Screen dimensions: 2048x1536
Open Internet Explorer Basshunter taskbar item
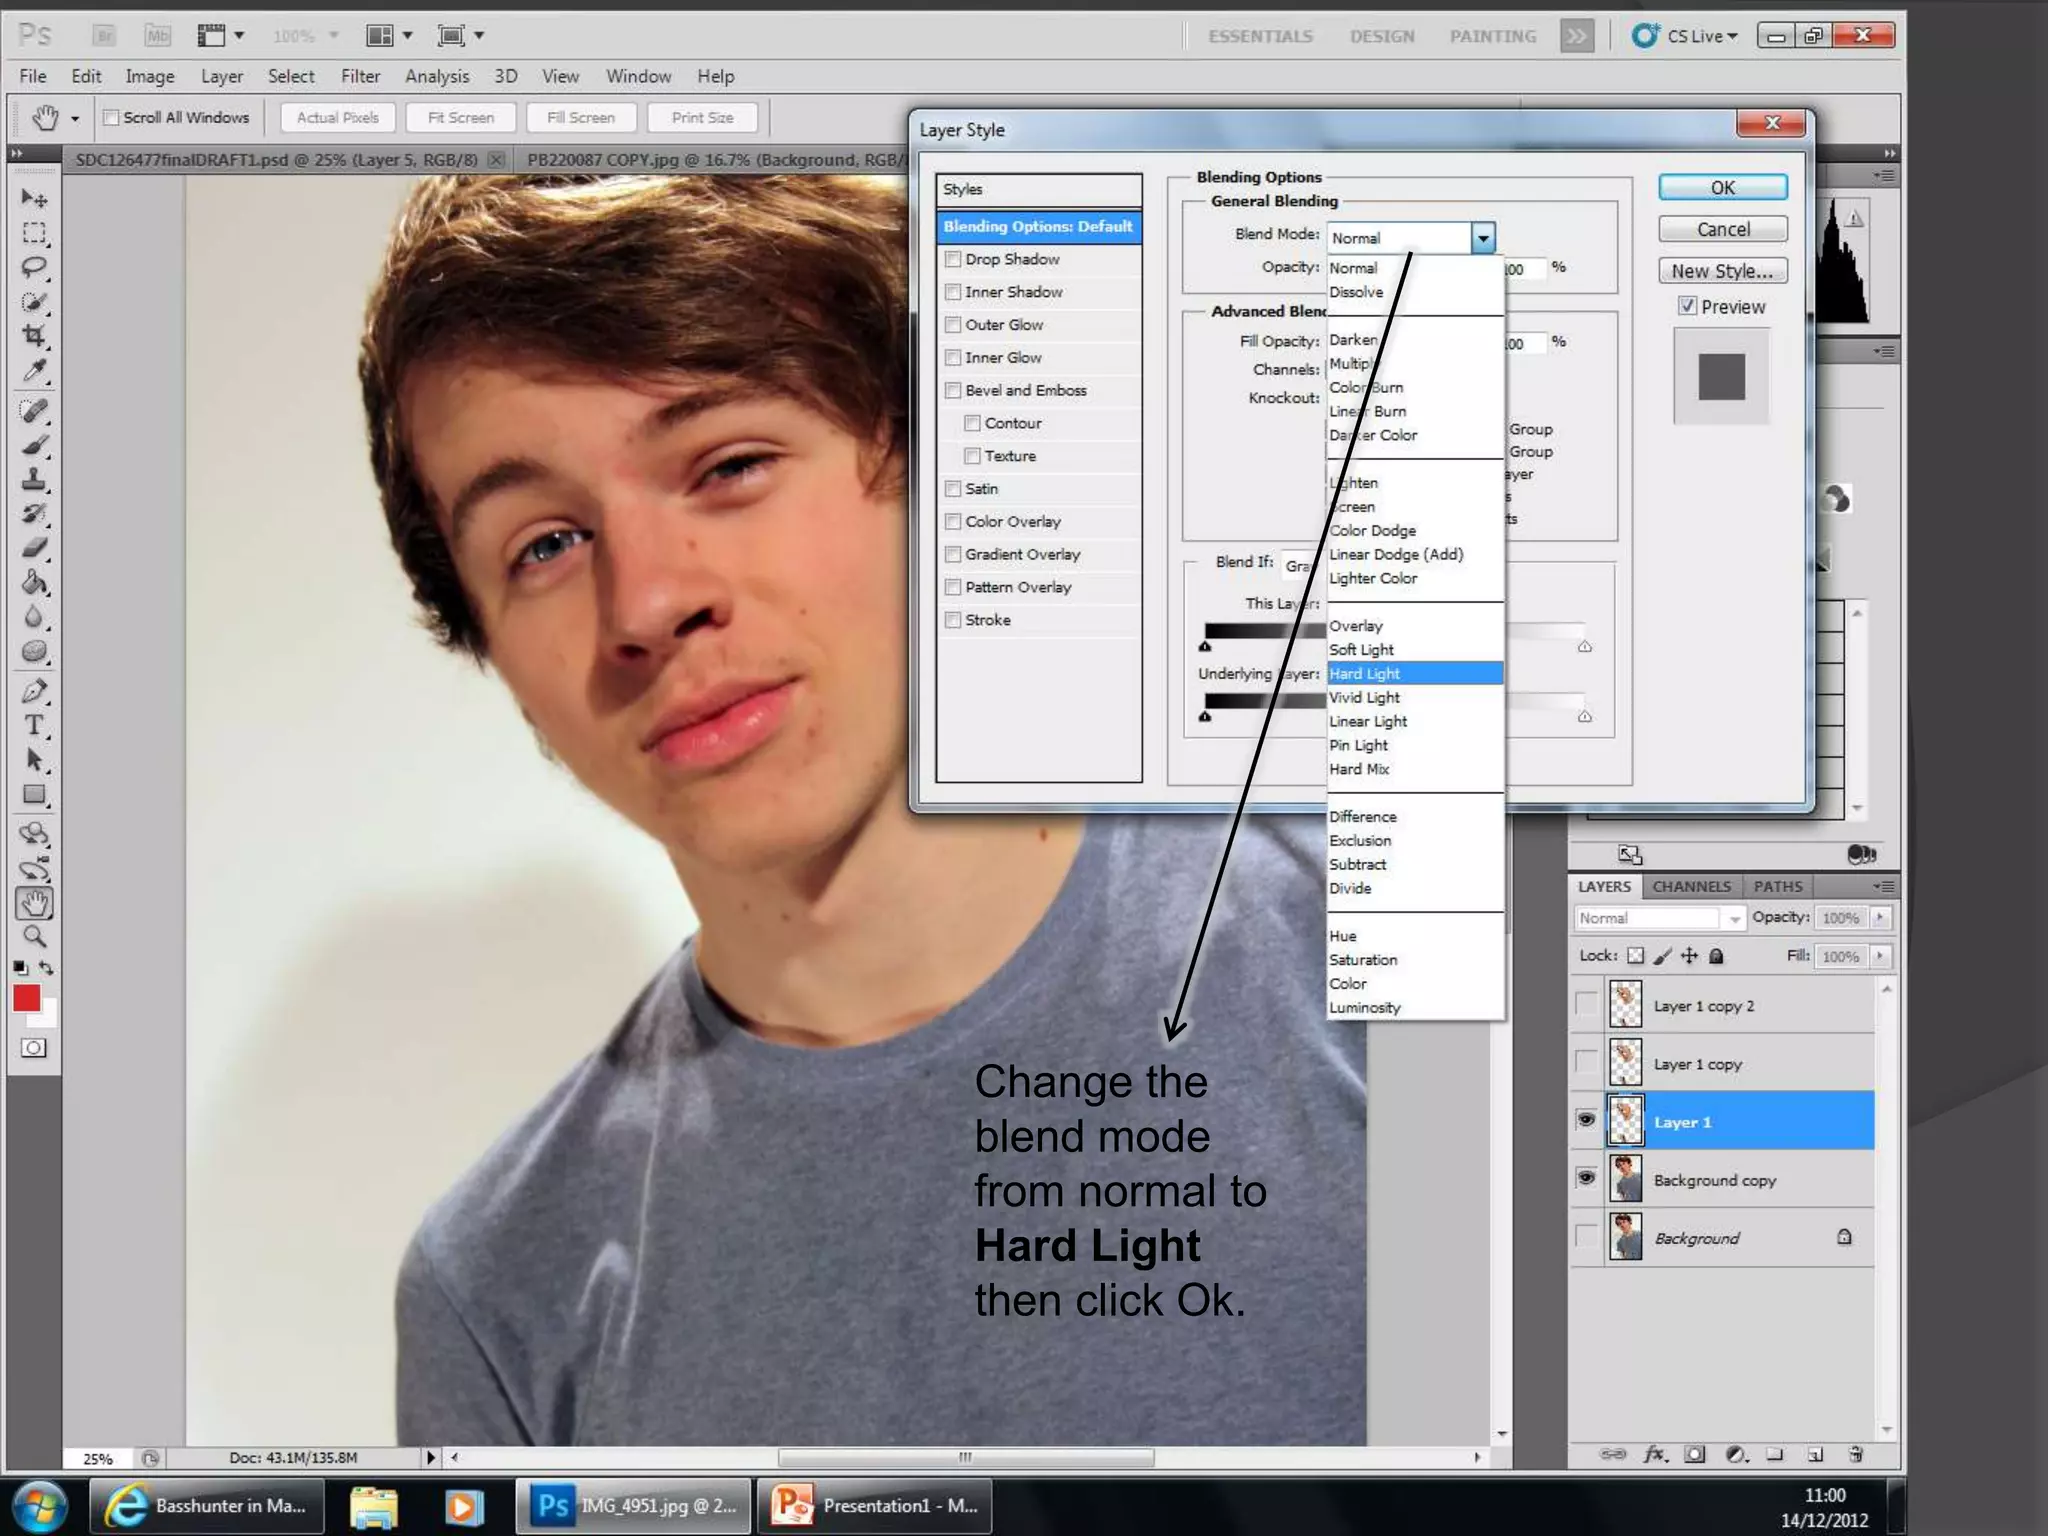(x=207, y=1506)
